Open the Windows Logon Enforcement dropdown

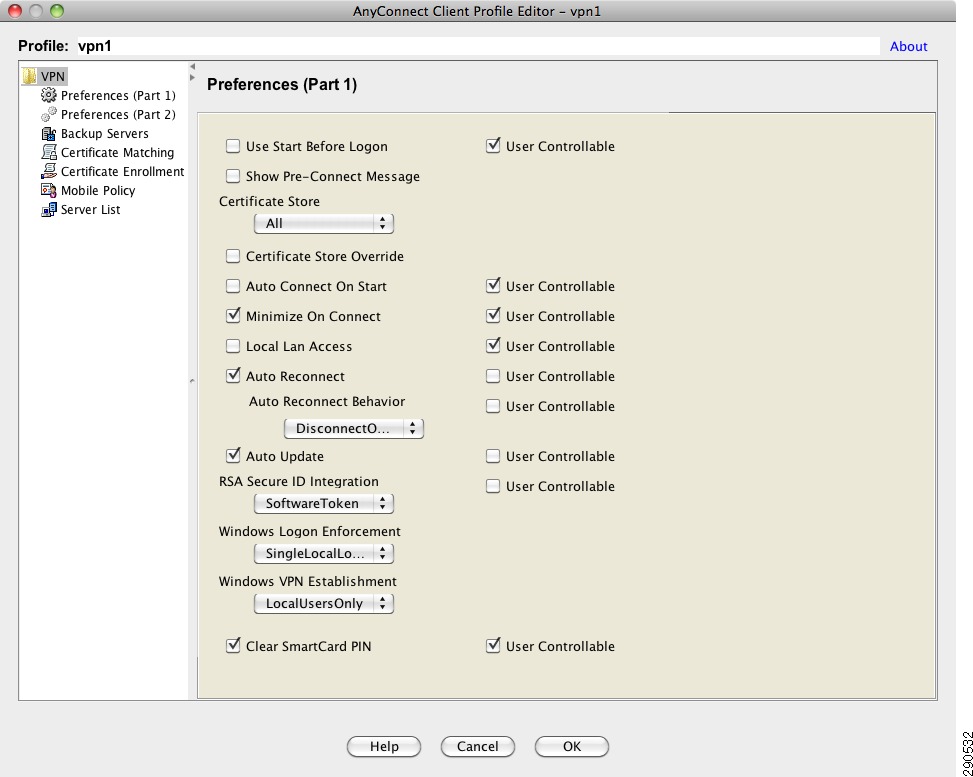[x=324, y=554]
